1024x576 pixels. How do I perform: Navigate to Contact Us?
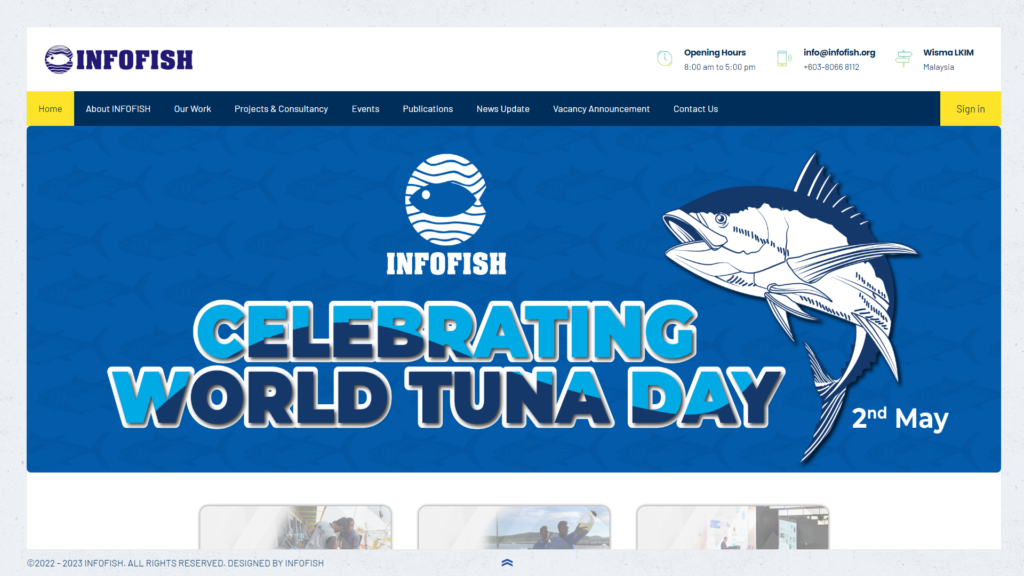pyautogui.click(x=695, y=109)
